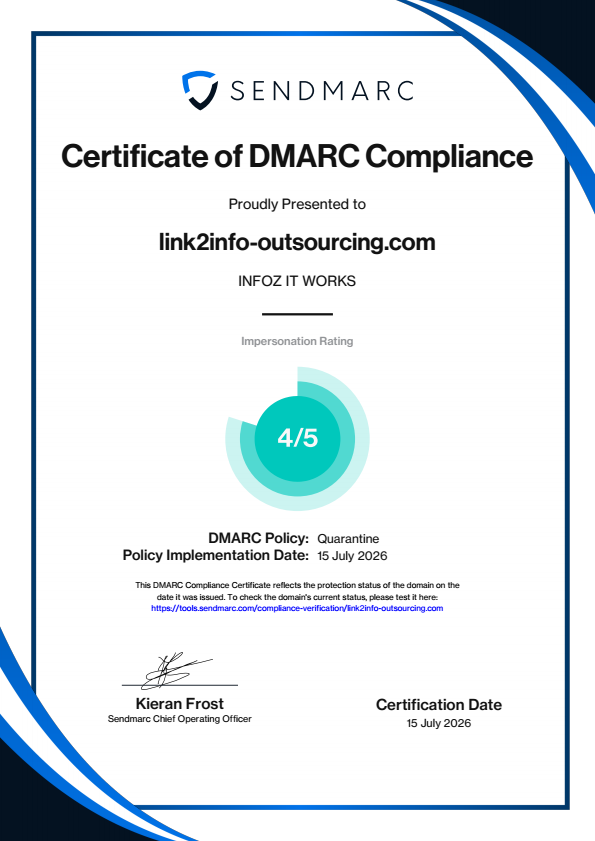Click the 'SENDMARC' wordmark text
This screenshot has width=595, height=841.
pos(322,91)
